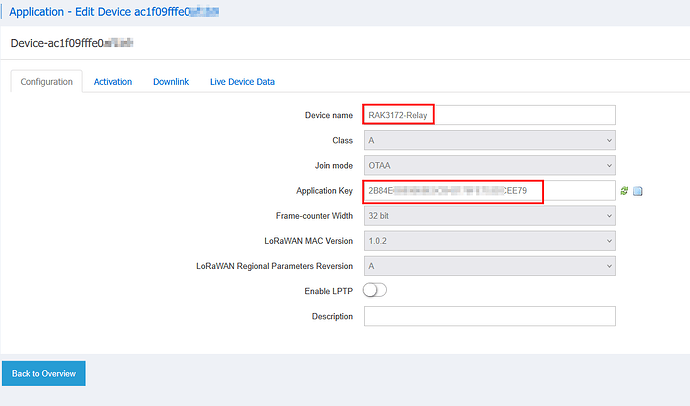Image resolution: width=690 pixels, height=406 pixels.
Task: Open the Frame-counter Width dropdown
Action: tap(489, 216)
